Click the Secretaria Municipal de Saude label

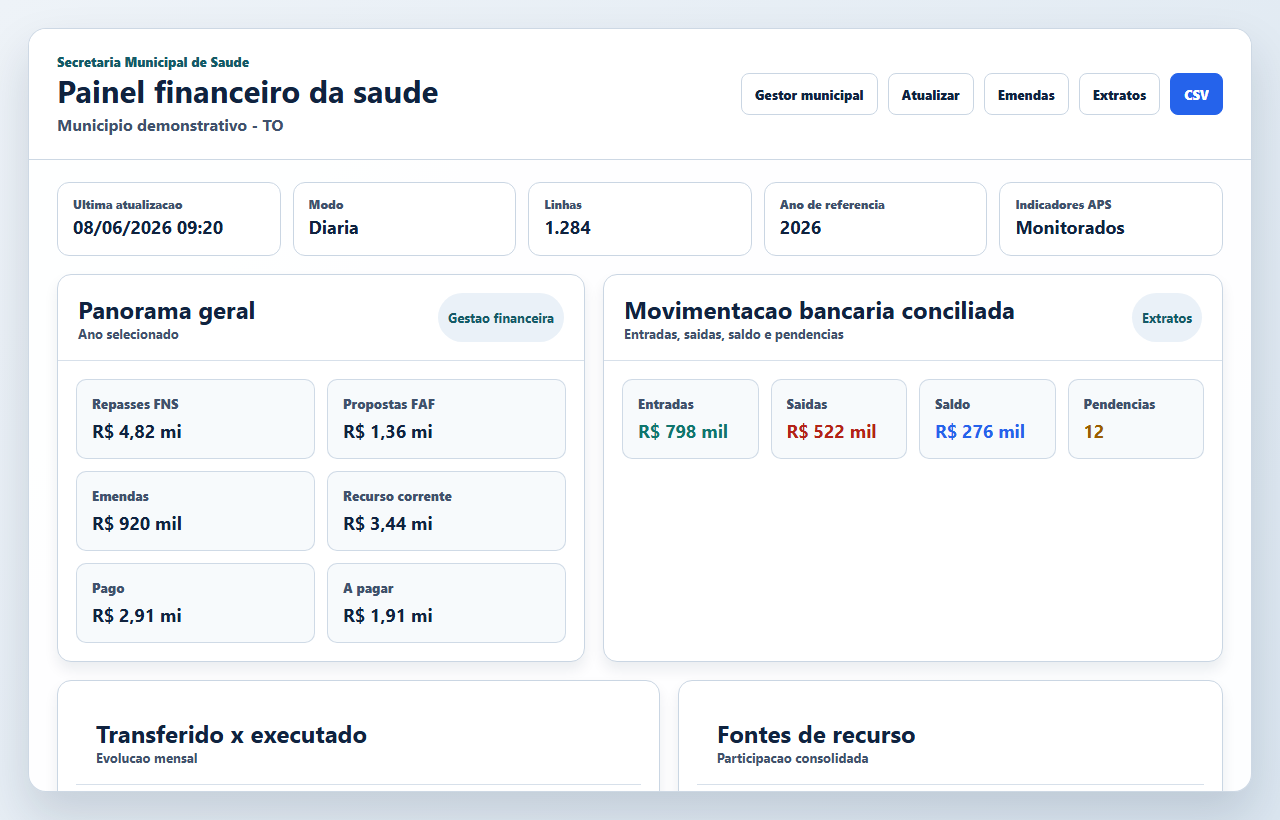[153, 62]
